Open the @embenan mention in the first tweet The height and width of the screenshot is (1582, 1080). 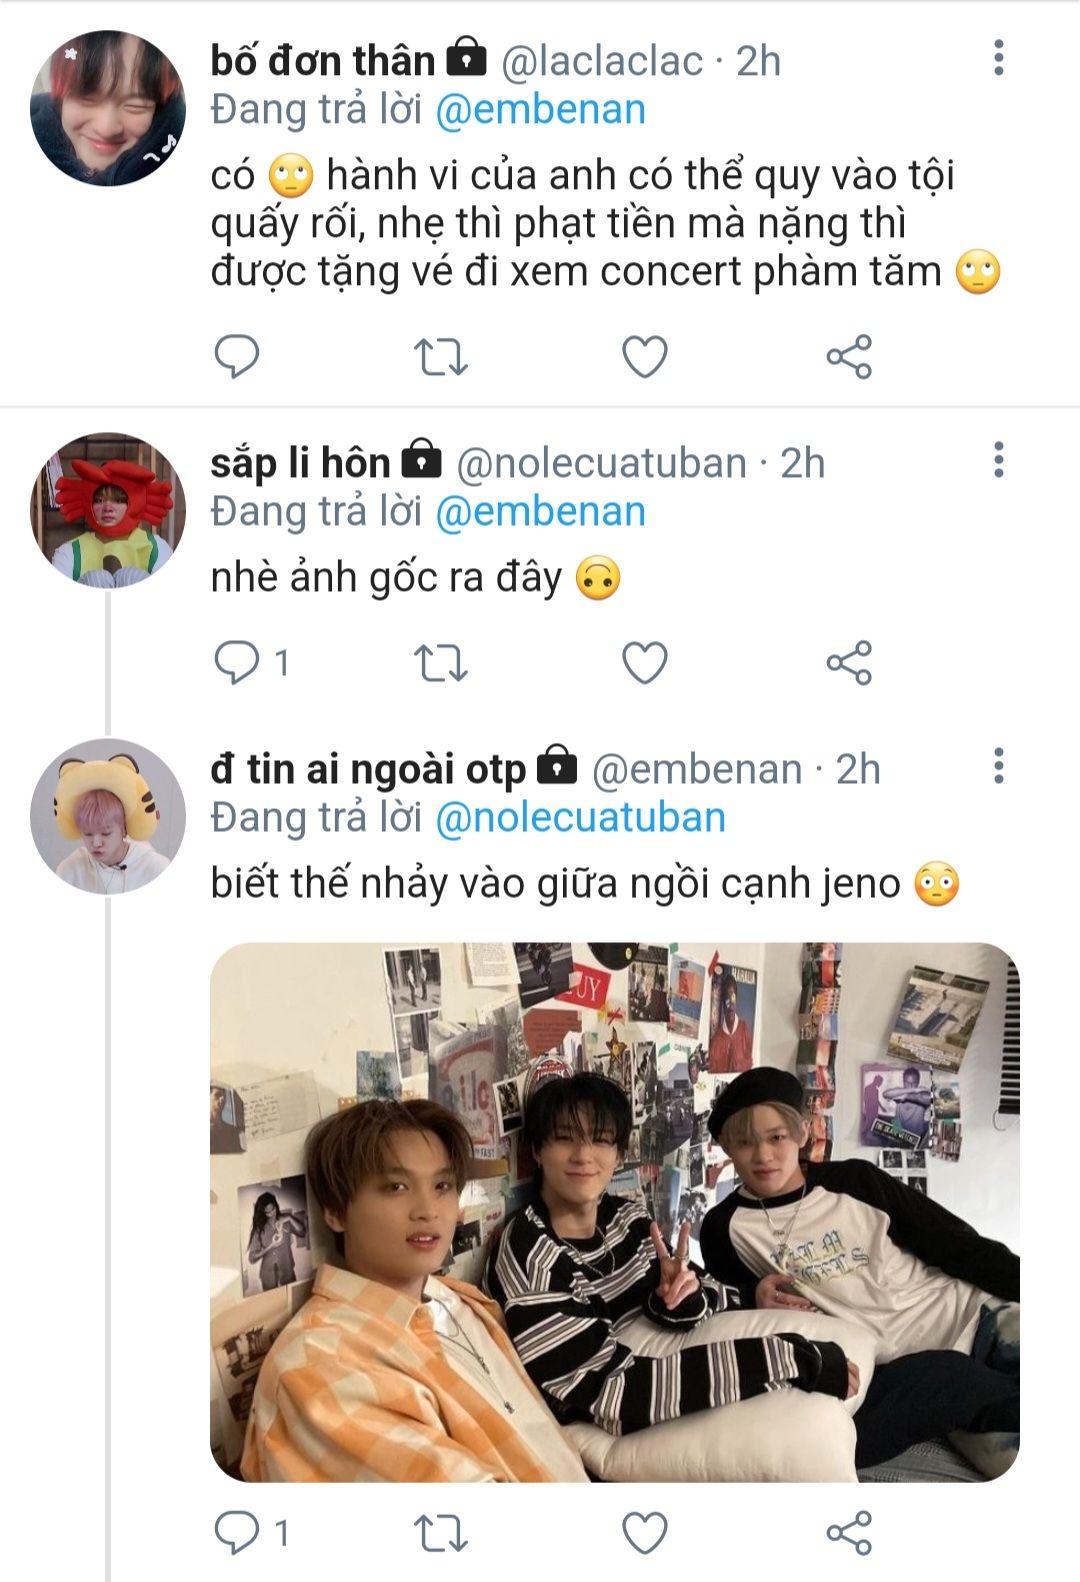pos(541,110)
